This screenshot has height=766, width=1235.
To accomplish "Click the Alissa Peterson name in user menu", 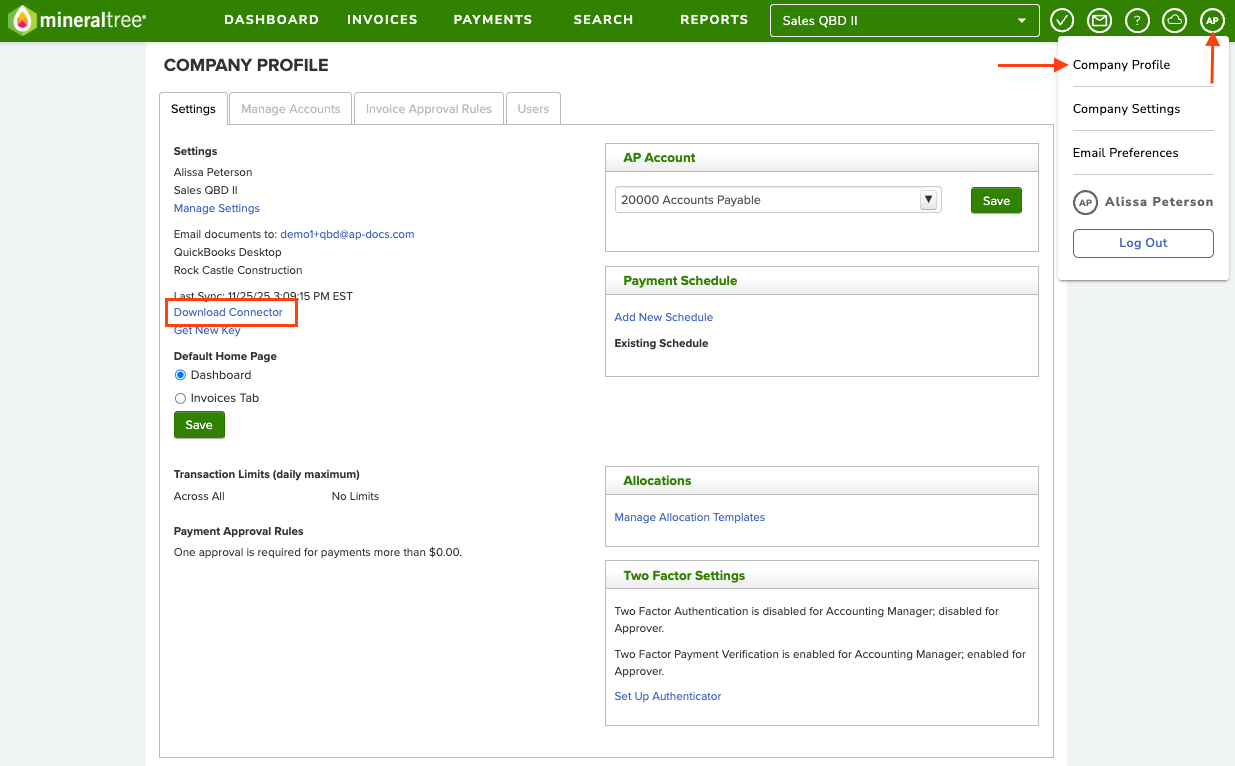I will click(1159, 202).
